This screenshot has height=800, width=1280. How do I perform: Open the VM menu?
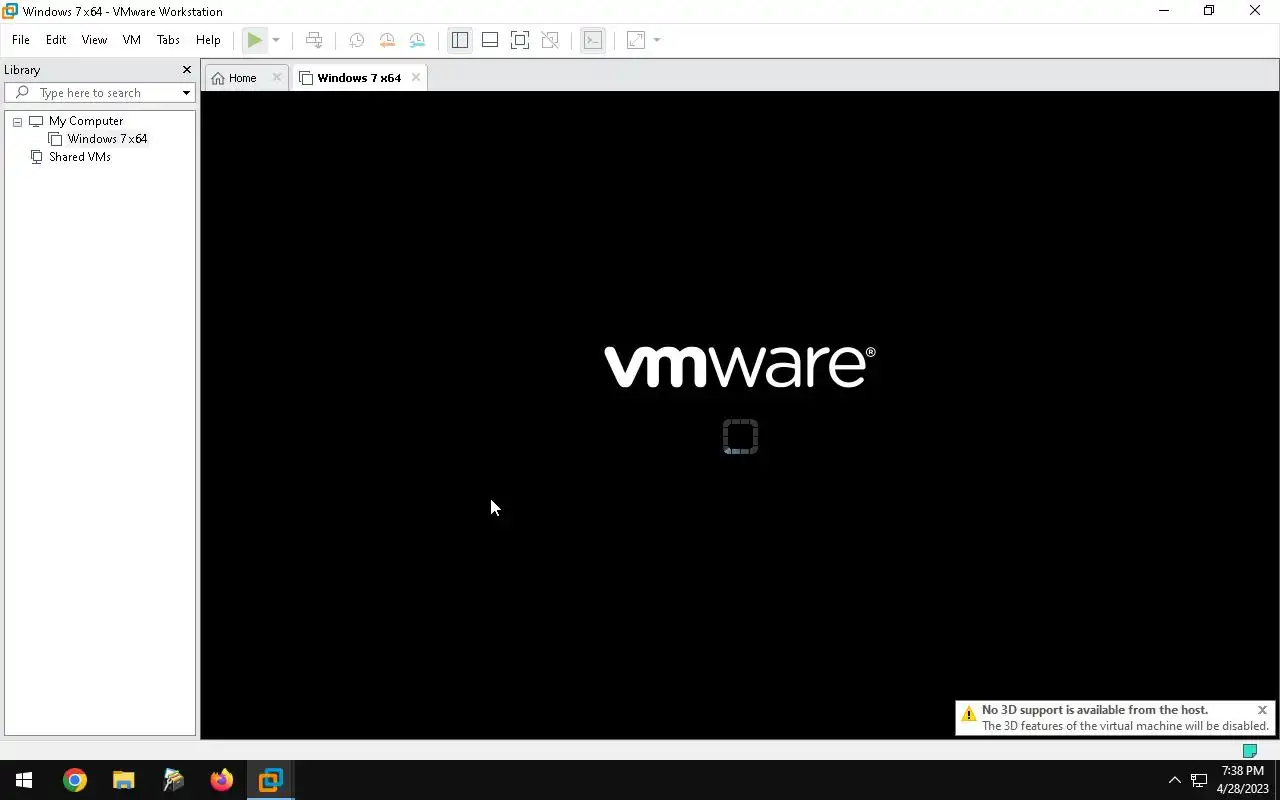(x=131, y=40)
